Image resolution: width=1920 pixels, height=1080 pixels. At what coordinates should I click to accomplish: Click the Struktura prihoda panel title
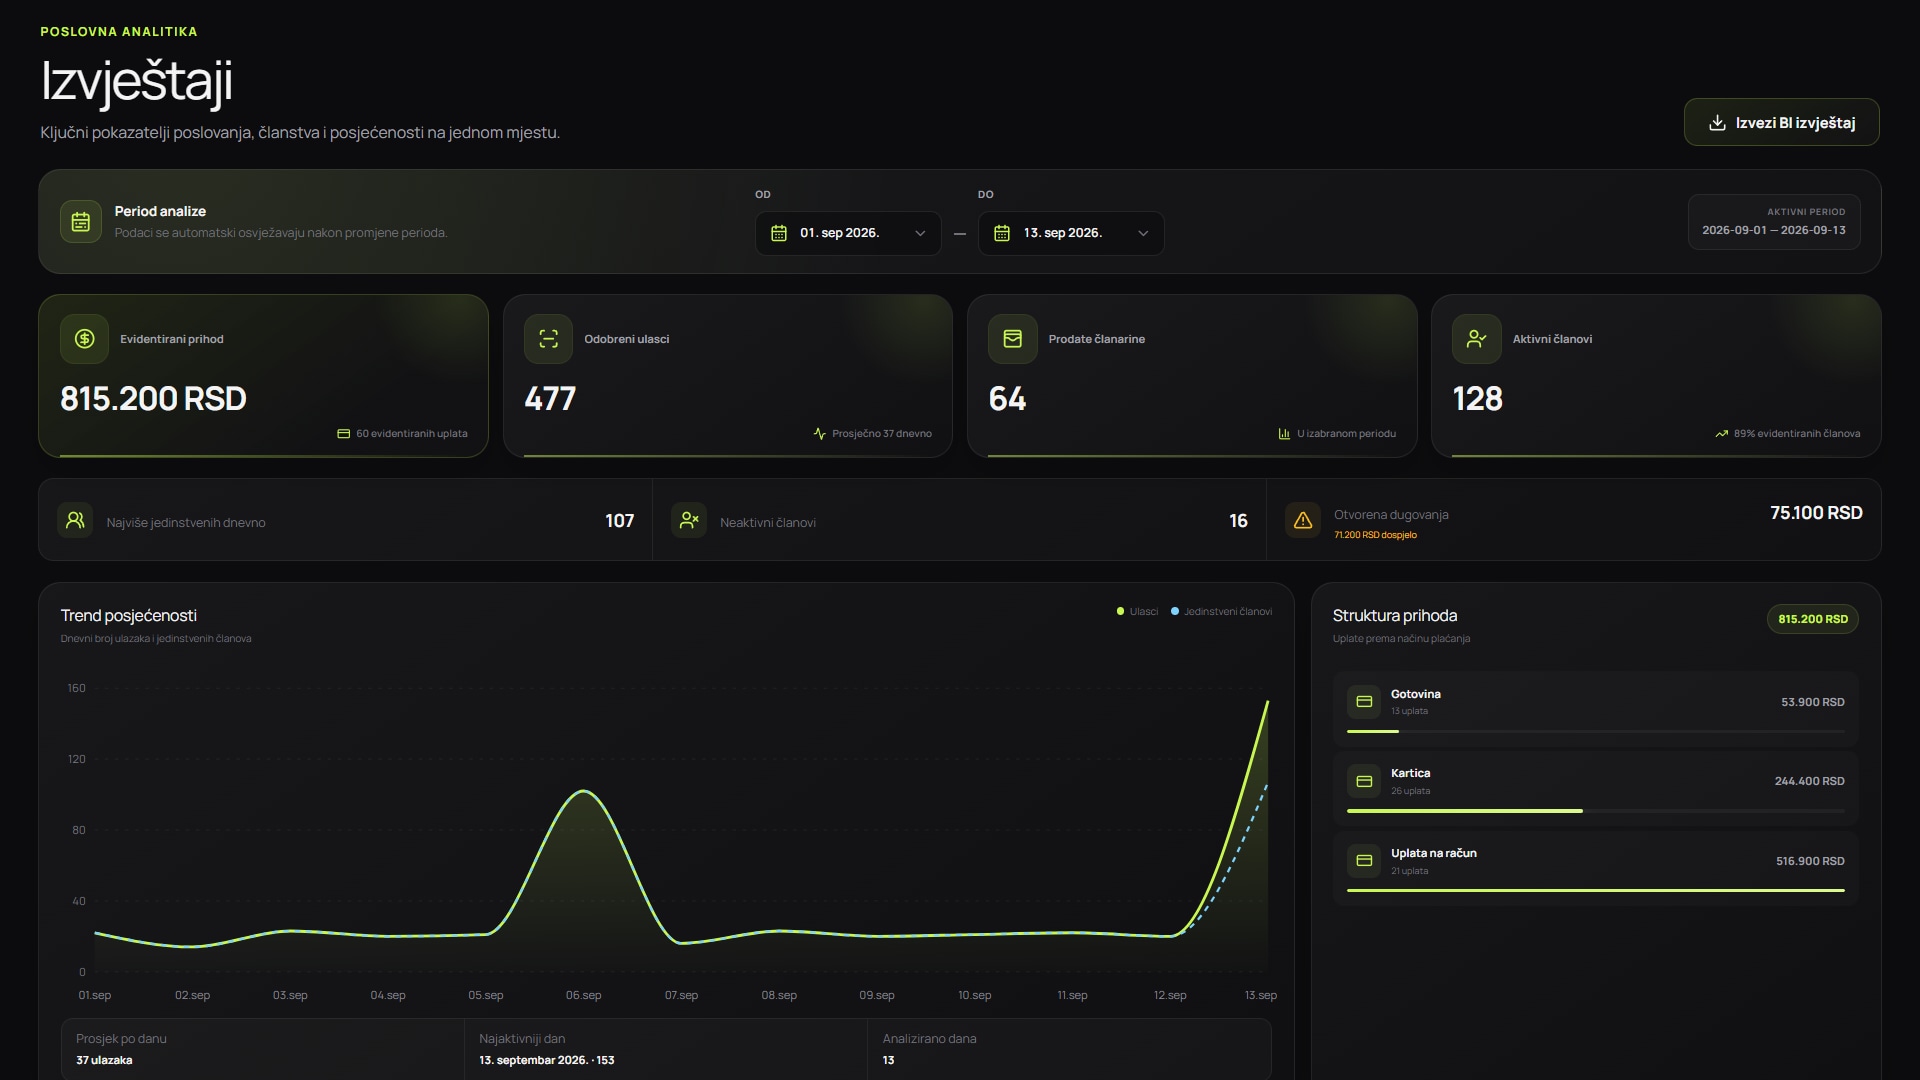click(x=1394, y=616)
